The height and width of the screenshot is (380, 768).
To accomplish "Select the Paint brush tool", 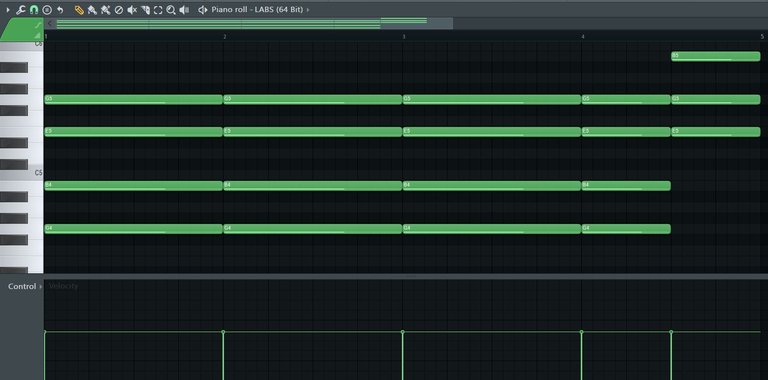I will pos(92,10).
